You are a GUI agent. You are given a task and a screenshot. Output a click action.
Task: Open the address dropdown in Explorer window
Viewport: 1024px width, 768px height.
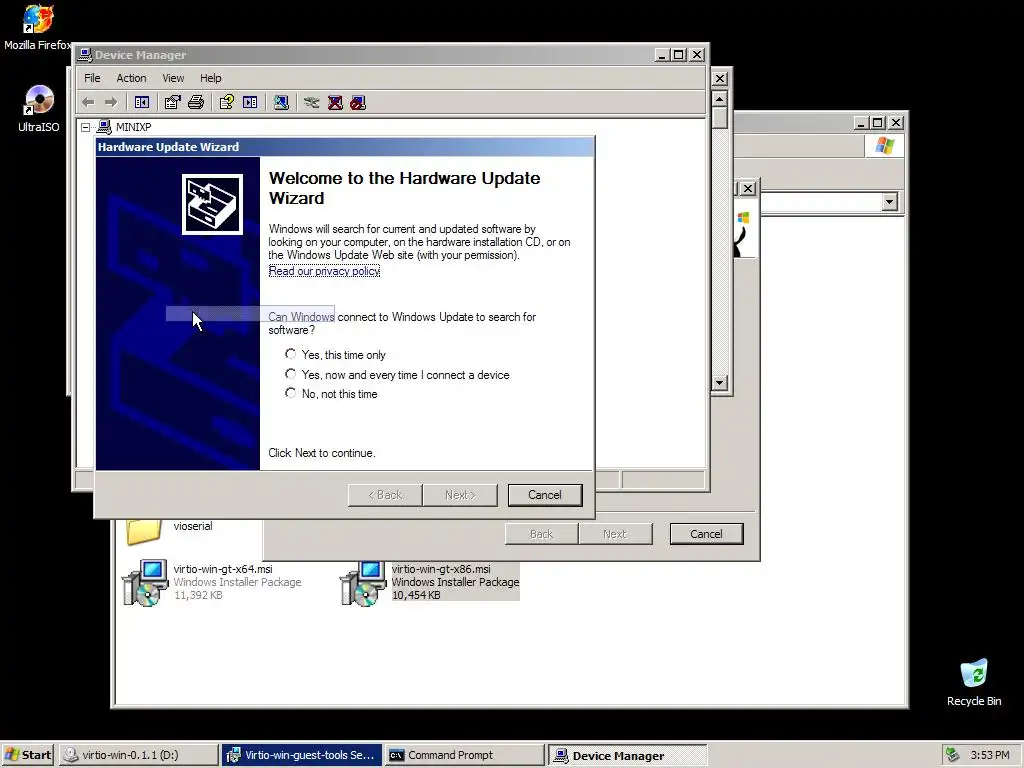[889, 202]
